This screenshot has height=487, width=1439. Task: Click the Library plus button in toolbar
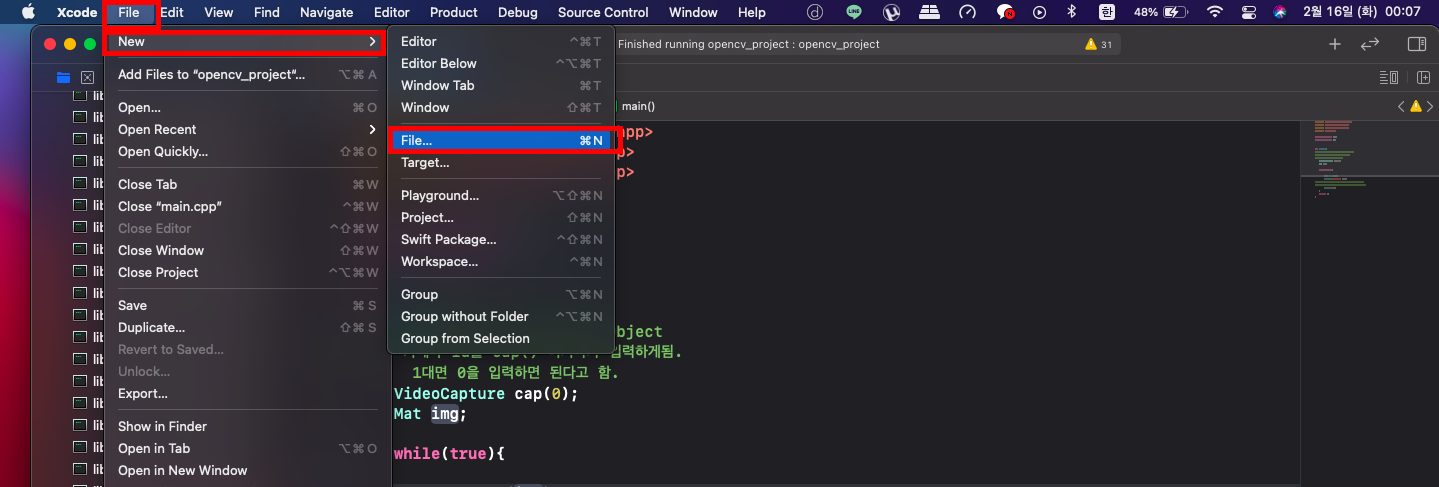tap(1334, 44)
